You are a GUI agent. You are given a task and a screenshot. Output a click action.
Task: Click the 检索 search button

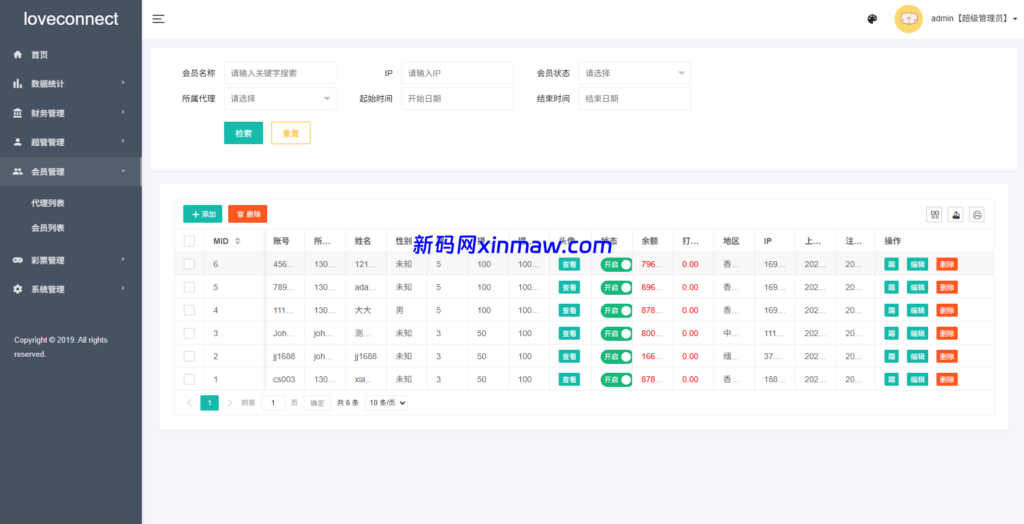pos(244,133)
